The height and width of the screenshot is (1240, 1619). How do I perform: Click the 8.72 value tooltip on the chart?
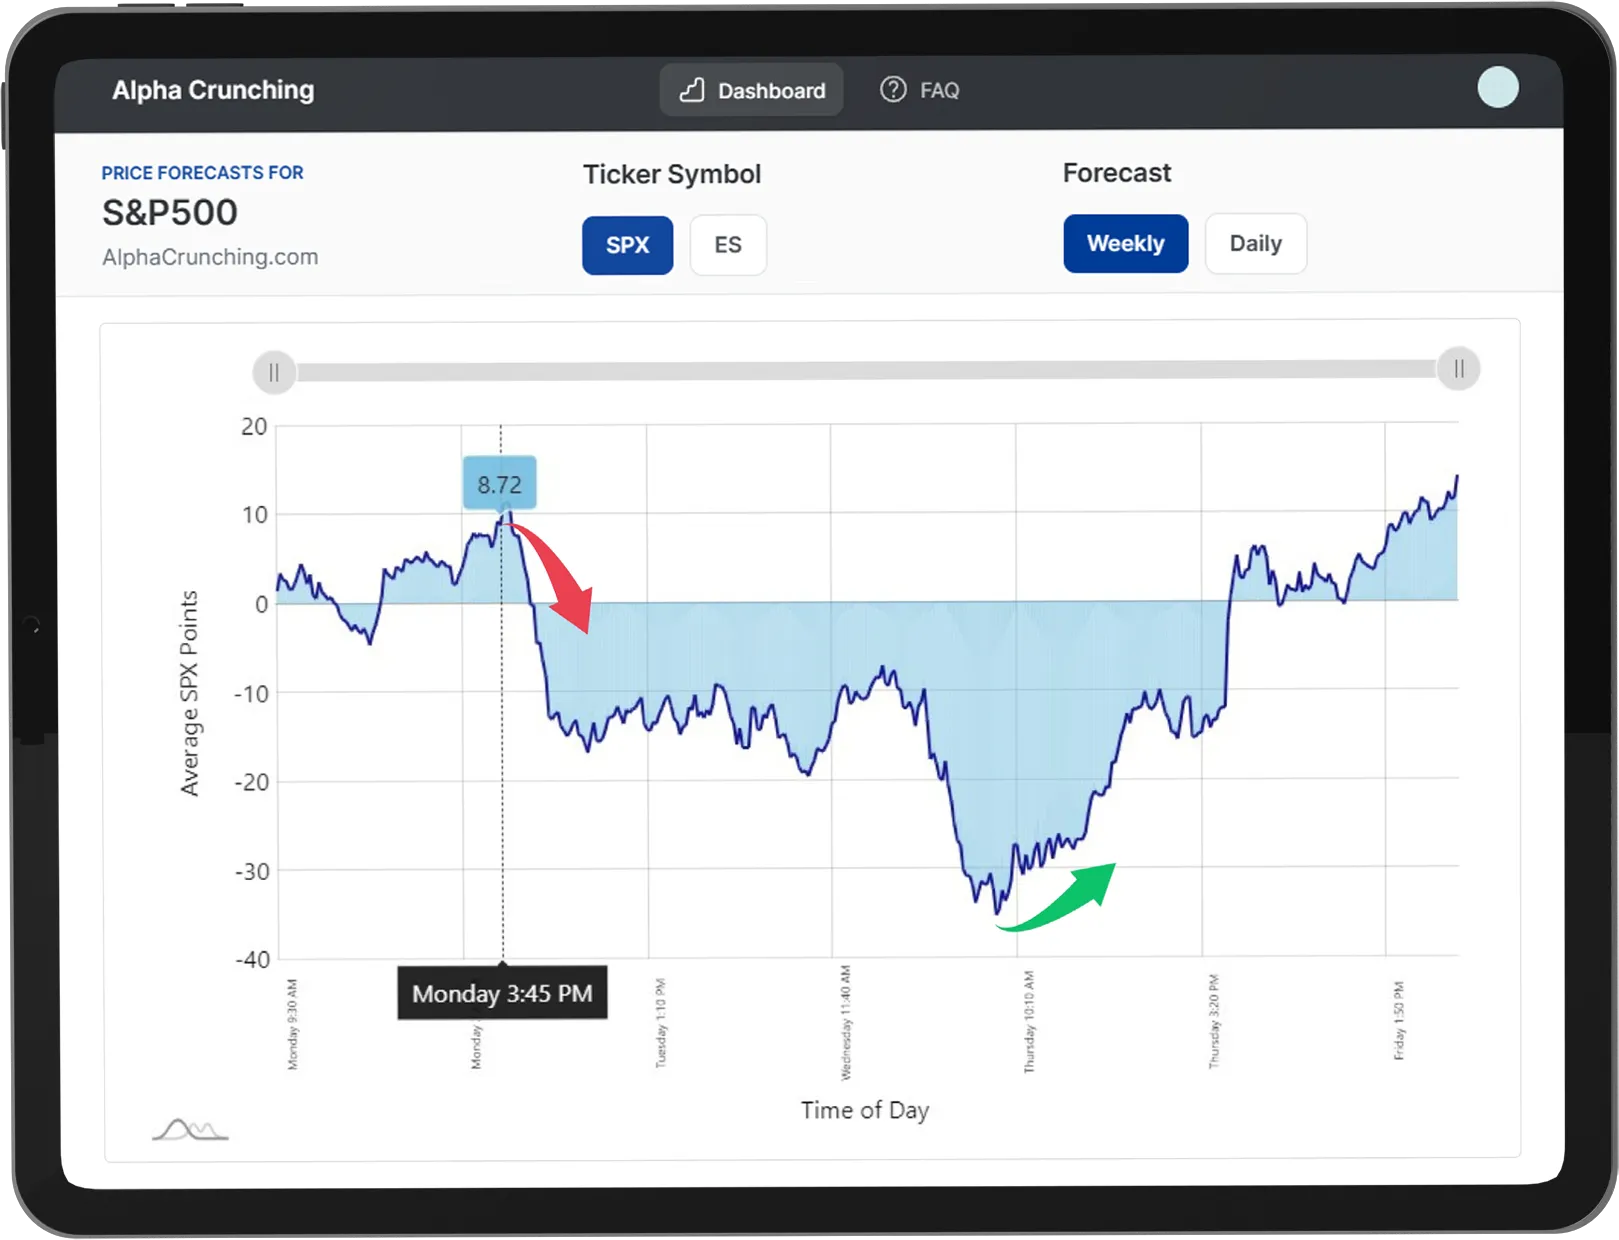501,483
